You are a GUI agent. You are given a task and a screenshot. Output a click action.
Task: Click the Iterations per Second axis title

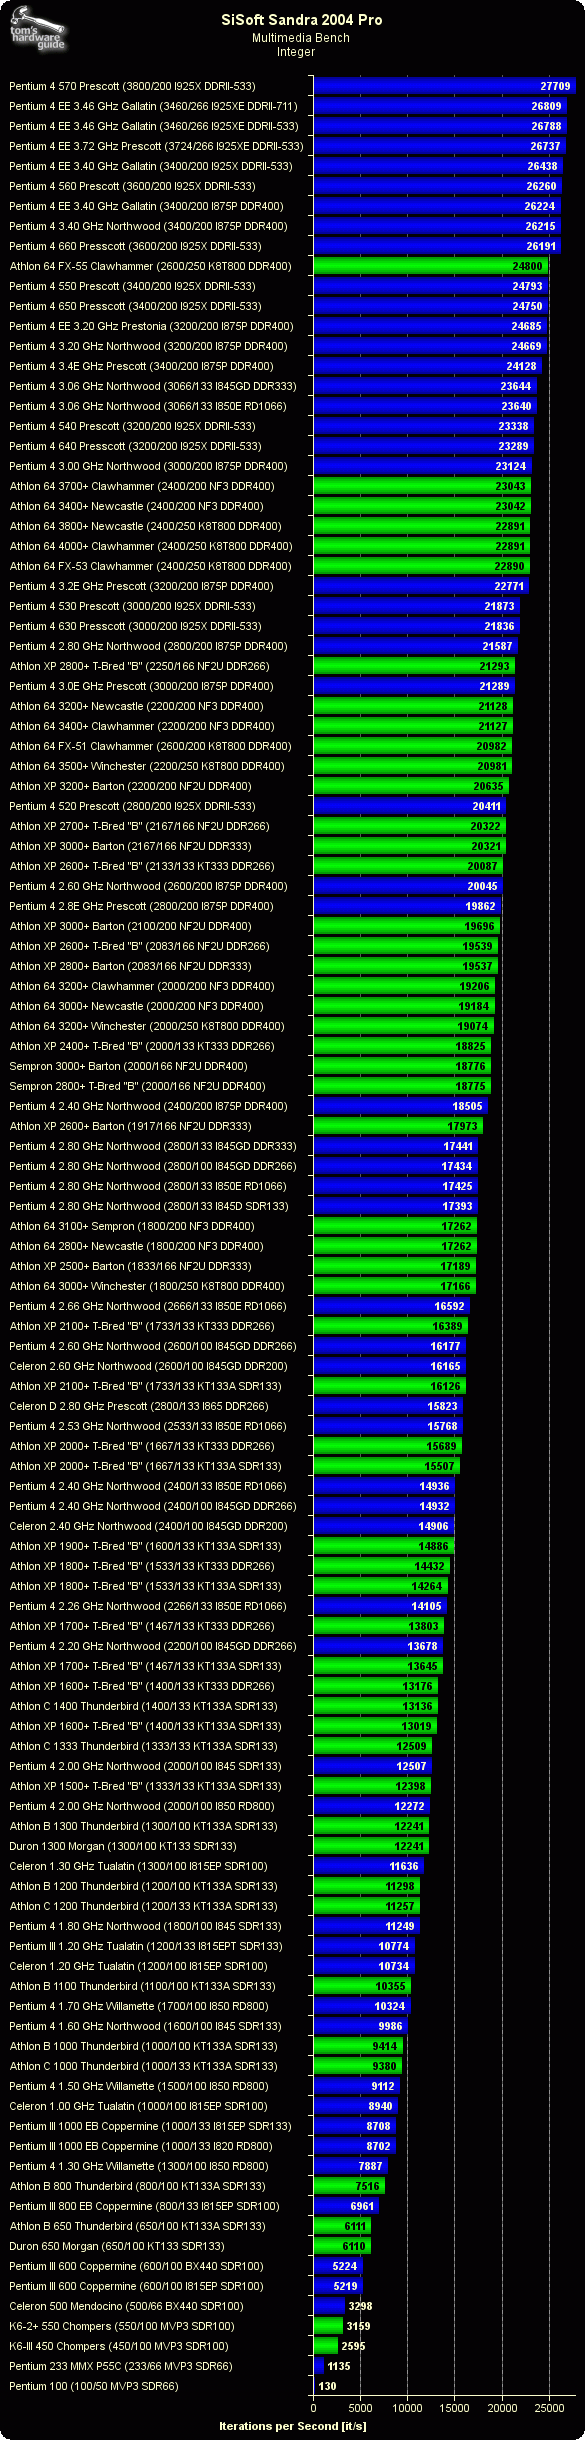point(292,2426)
